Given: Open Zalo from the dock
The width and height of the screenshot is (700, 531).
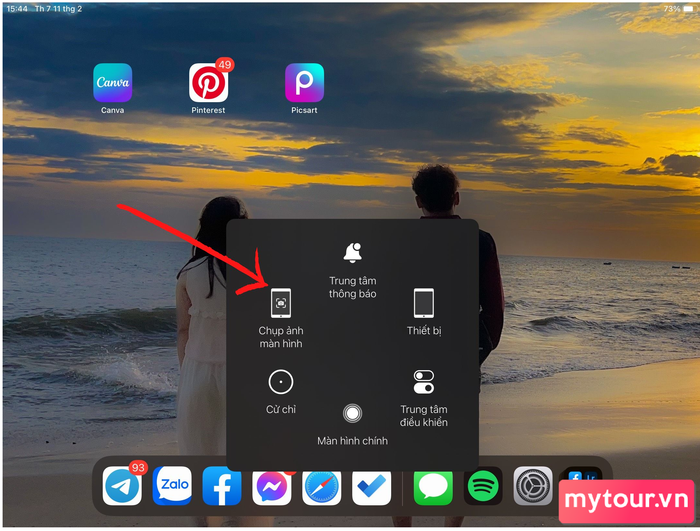Looking at the screenshot, I should click(x=172, y=486).
